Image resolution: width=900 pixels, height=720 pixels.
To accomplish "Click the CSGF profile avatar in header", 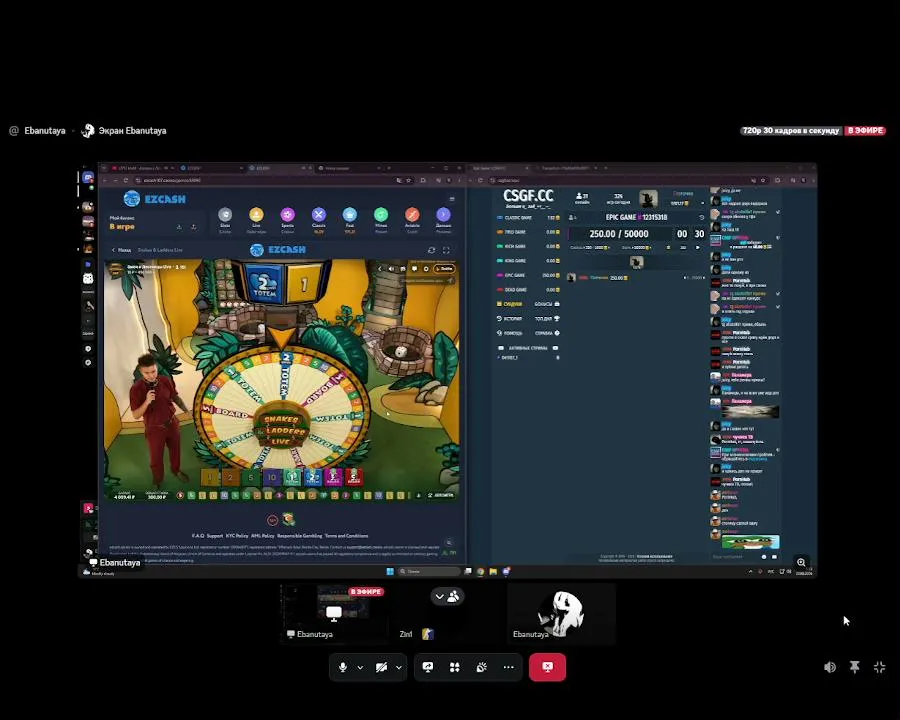I will coord(648,199).
